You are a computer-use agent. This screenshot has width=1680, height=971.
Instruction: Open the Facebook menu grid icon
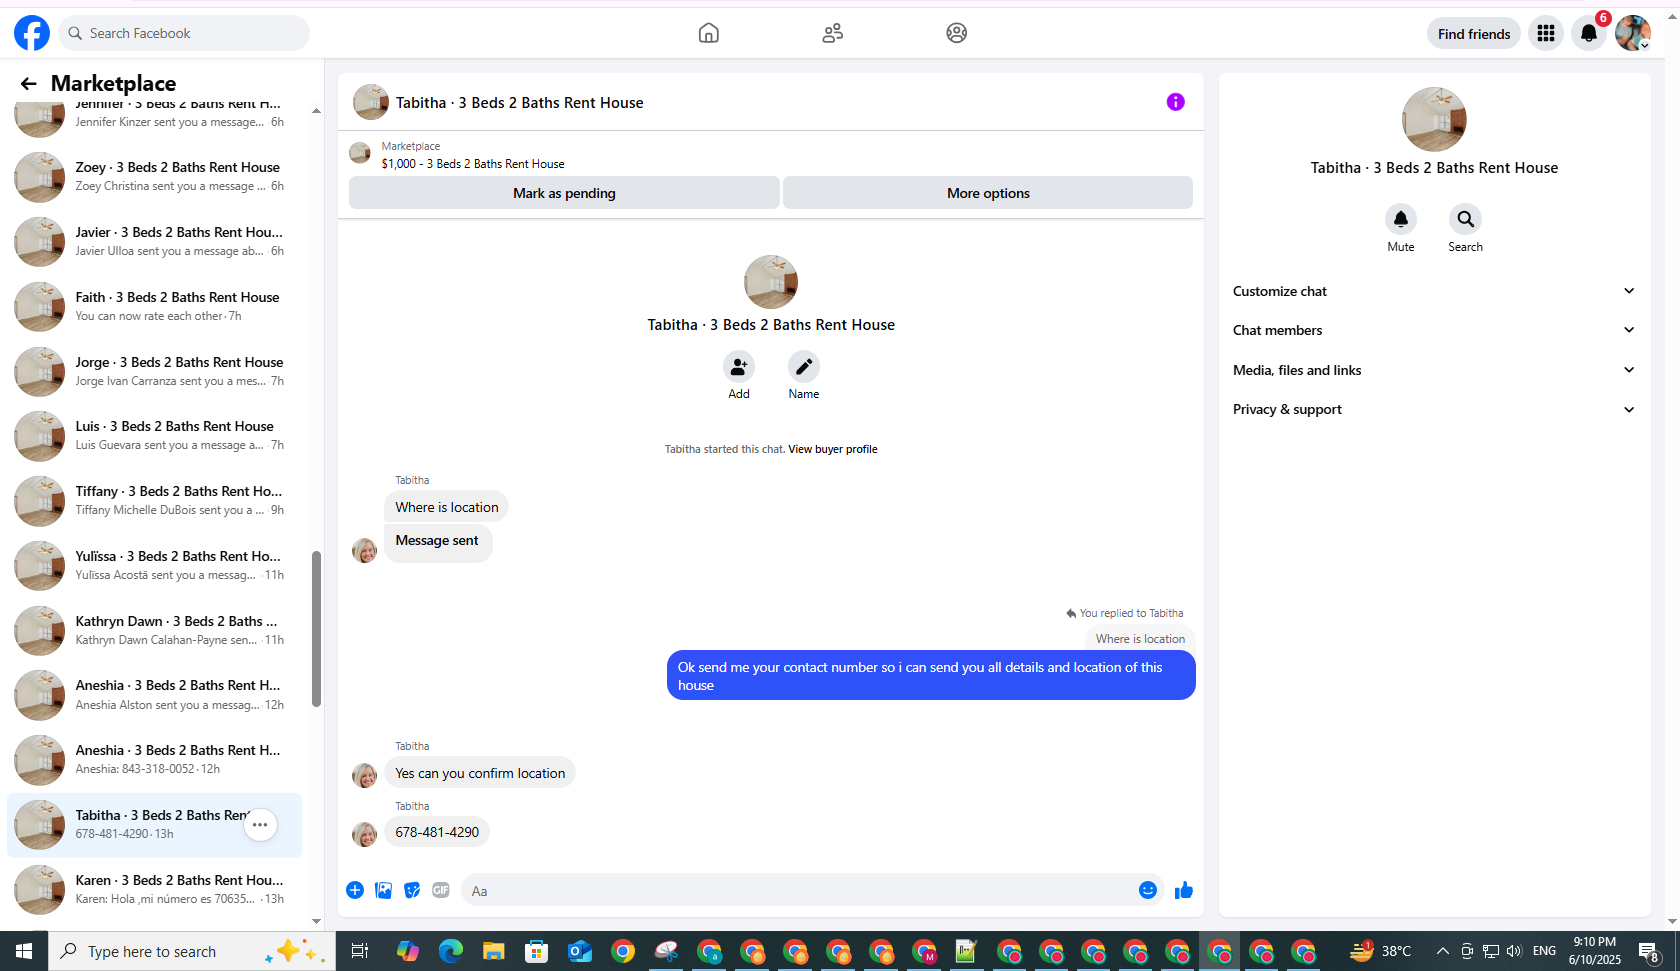tap(1546, 33)
